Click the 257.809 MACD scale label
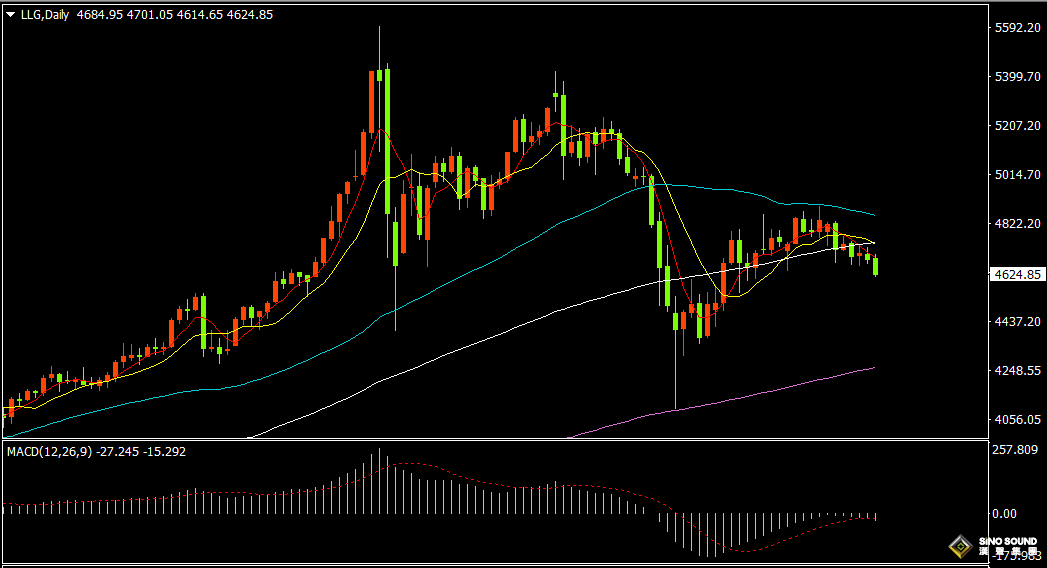1047x568 pixels. coord(1015,451)
